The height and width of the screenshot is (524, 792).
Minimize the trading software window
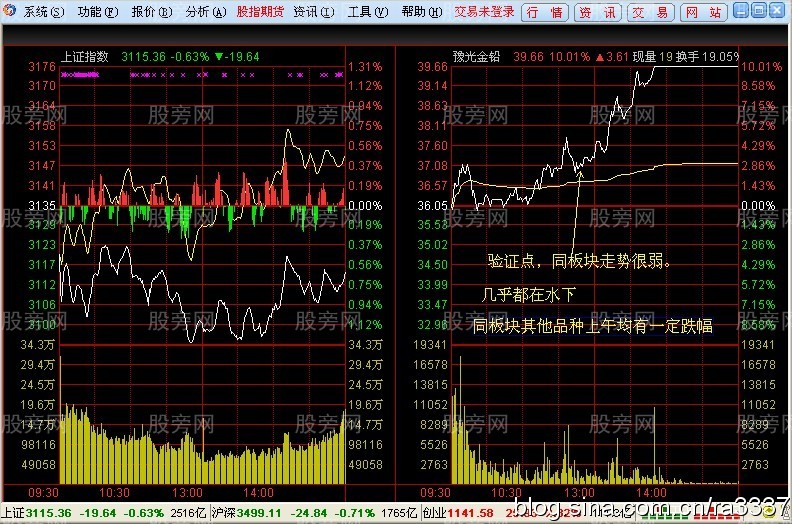tap(740, 10)
